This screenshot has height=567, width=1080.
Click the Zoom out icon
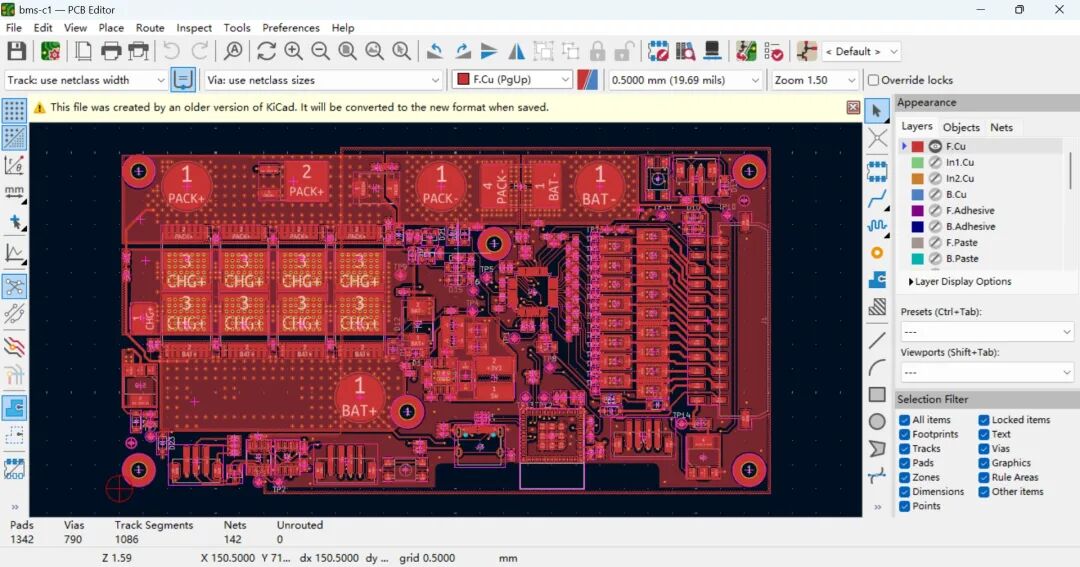click(320, 52)
